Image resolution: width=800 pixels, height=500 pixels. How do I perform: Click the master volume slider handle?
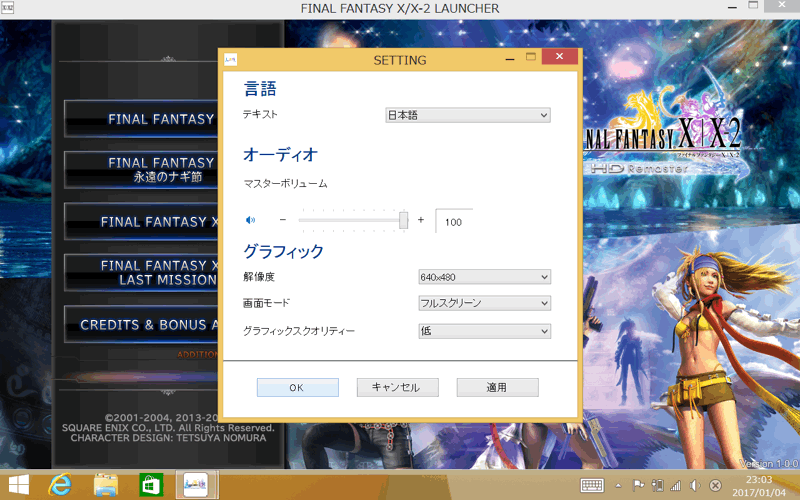point(404,220)
